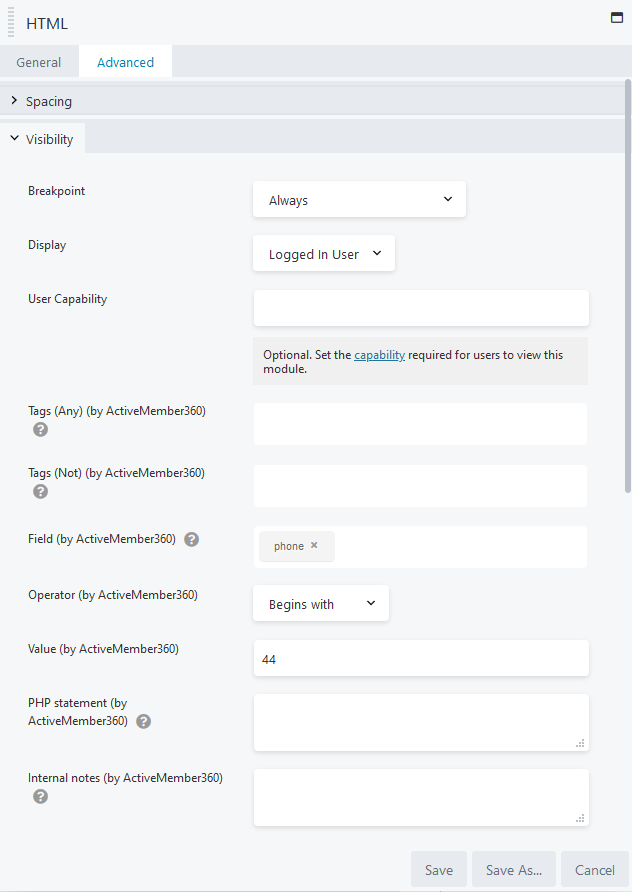This screenshot has width=632, height=892.
Task: Click the PHP statement textarea resize grip
Action: 581,746
